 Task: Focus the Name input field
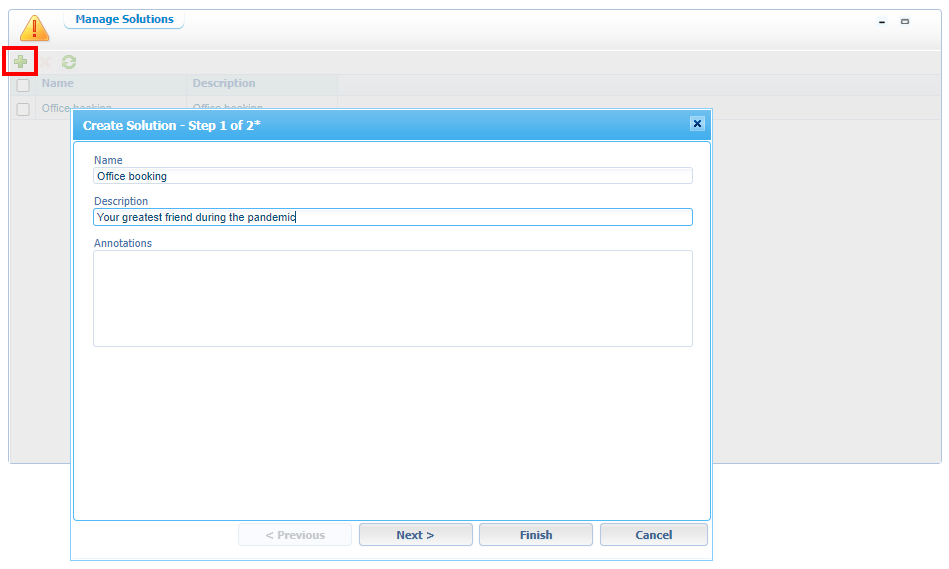coord(393,176)
